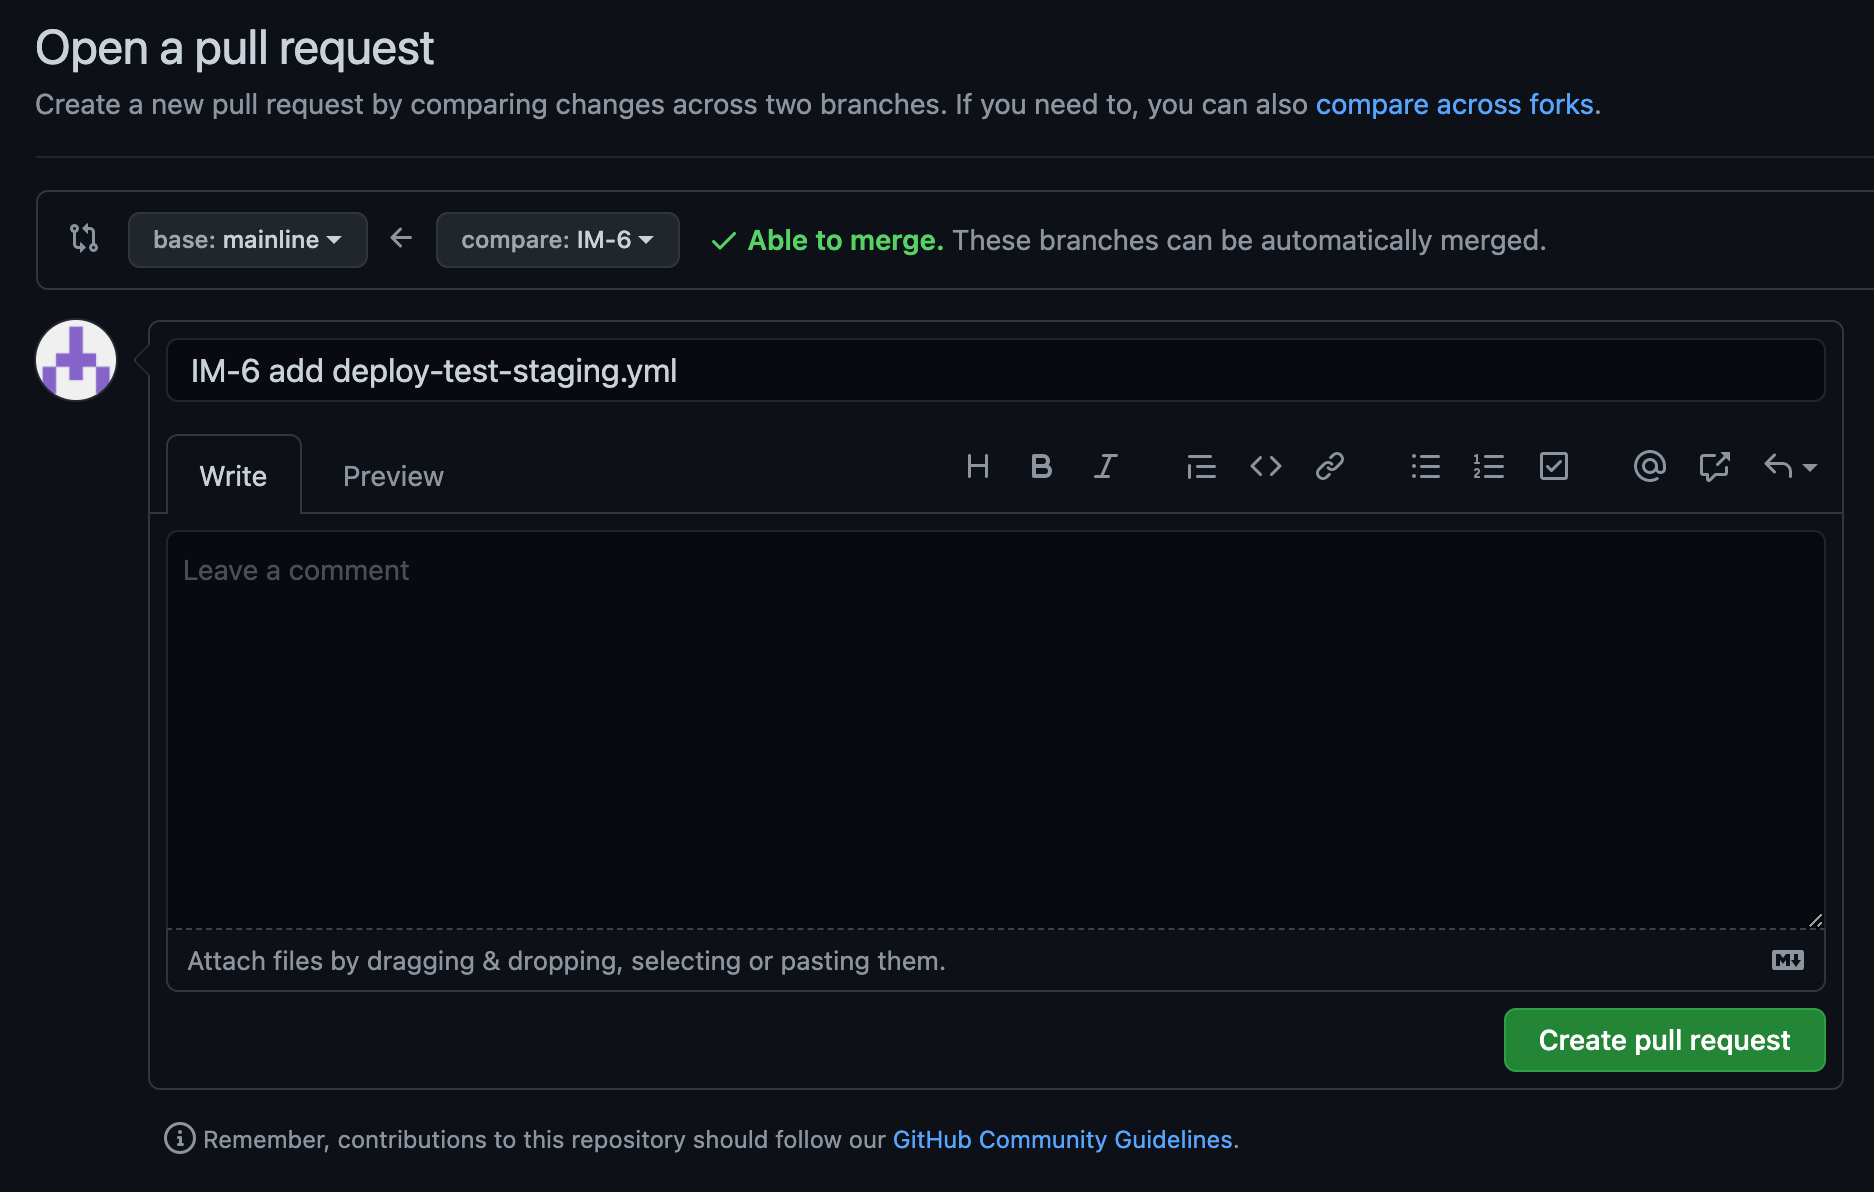Open the saved replies dropdown
This screenshot has height=1192, width=1874.
pos(1789,467)
